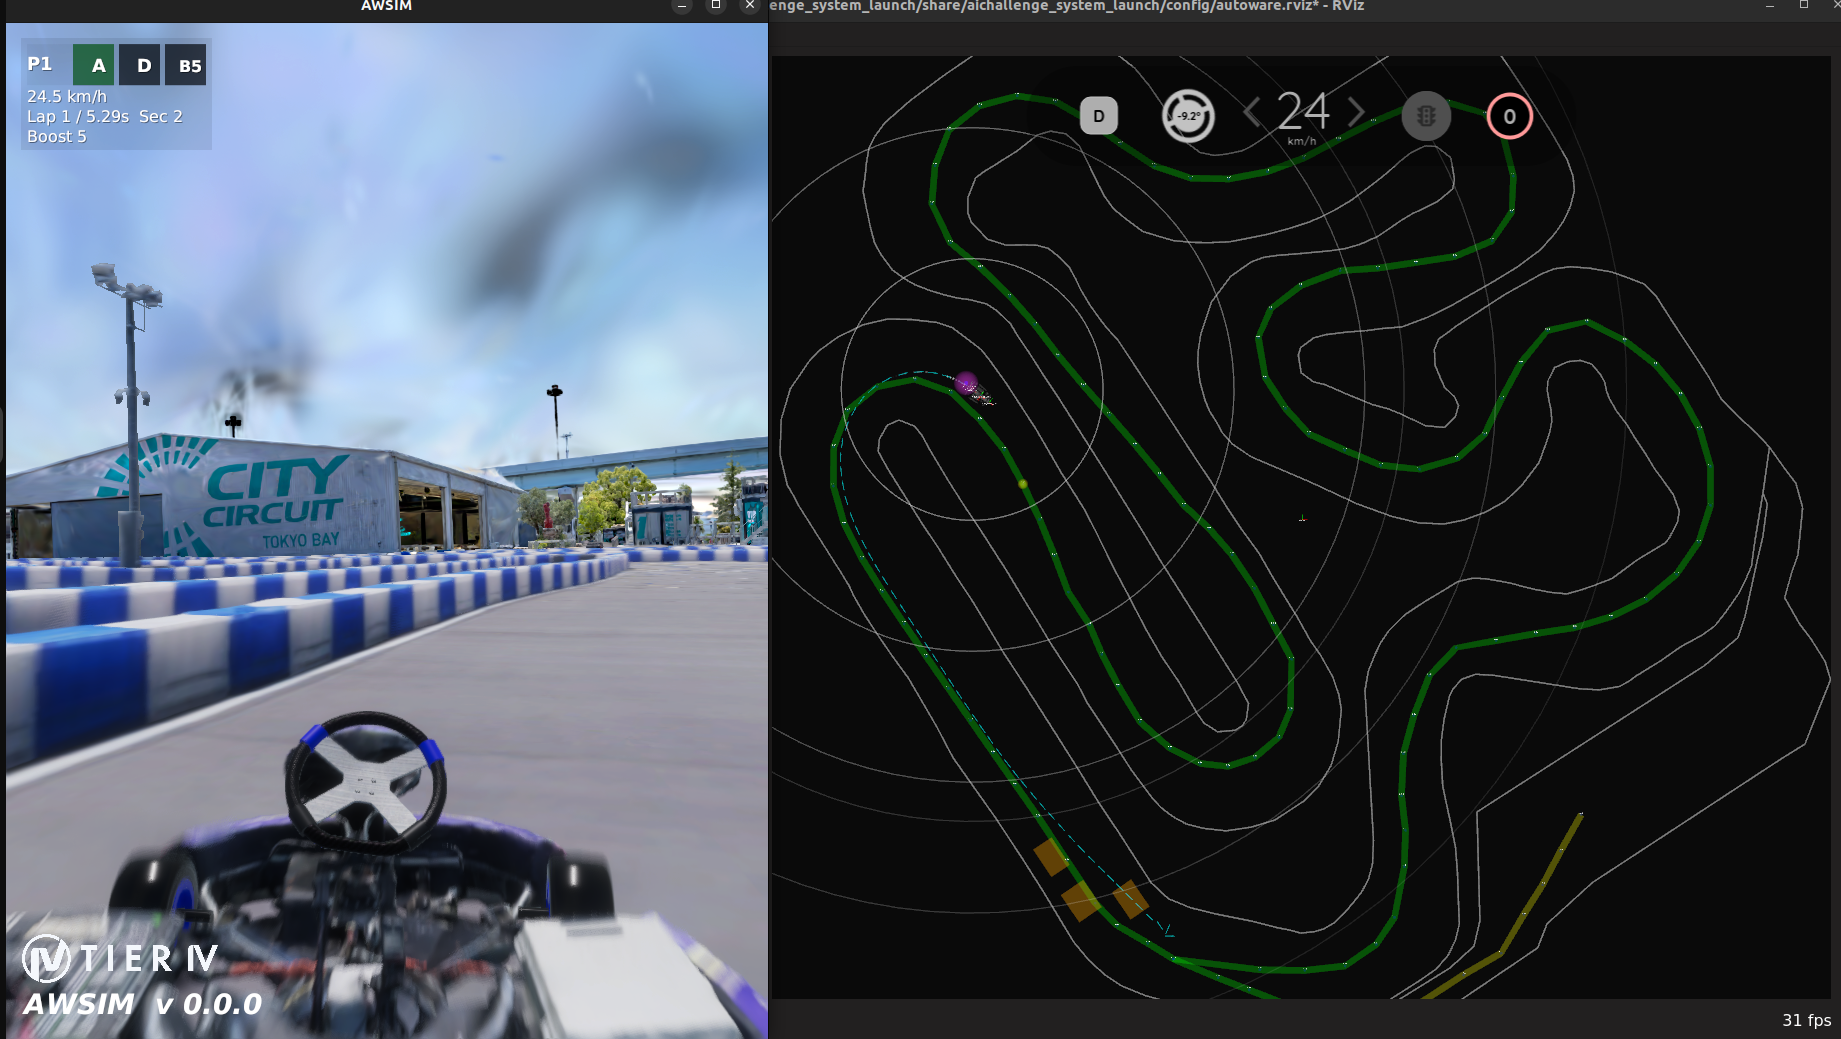Toggle the B5 boost box in AWSIM
1841x1039 pixels.
188,65
